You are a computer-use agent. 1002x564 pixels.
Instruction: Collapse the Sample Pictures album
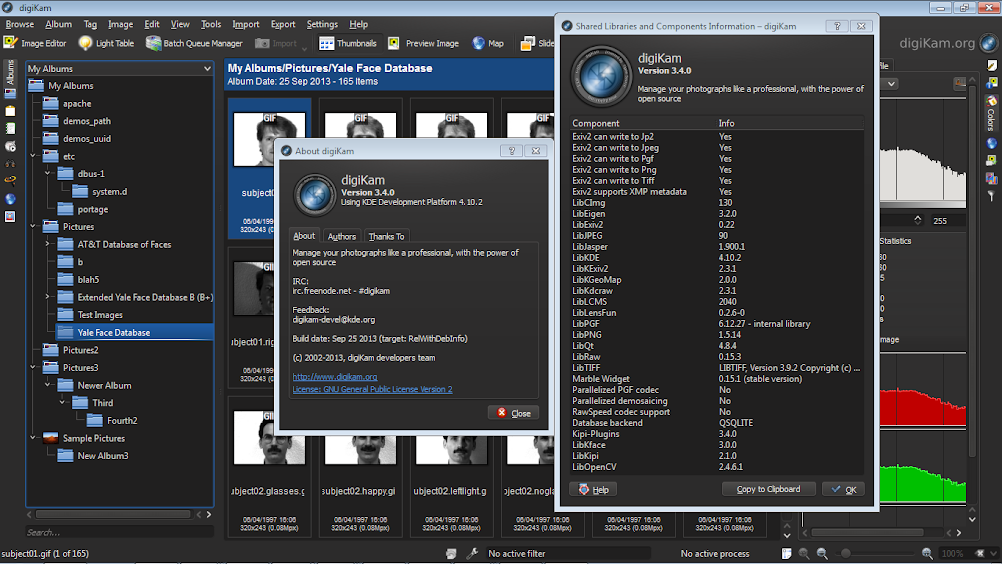click(x=33, y=438)
